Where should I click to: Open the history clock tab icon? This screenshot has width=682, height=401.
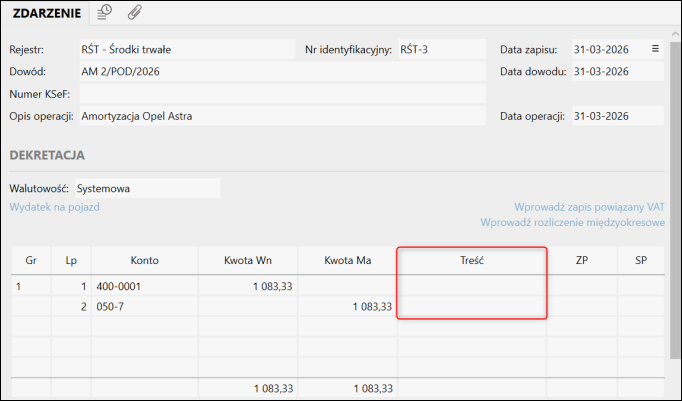(x=105, y=13)
